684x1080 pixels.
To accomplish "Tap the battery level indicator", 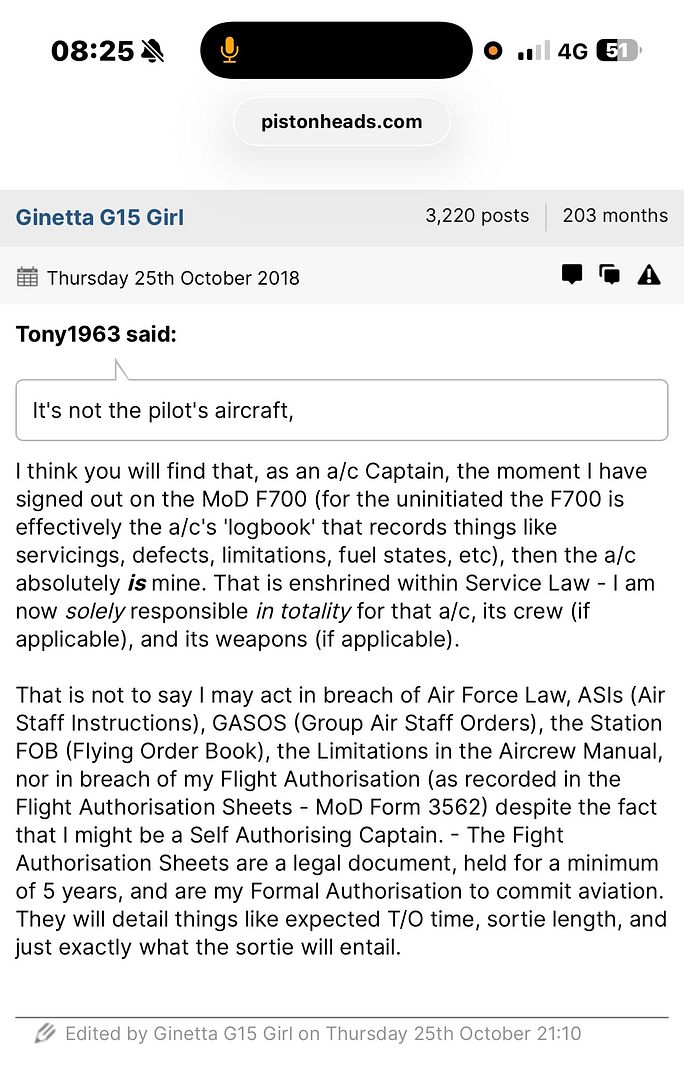I will (618, 51).
